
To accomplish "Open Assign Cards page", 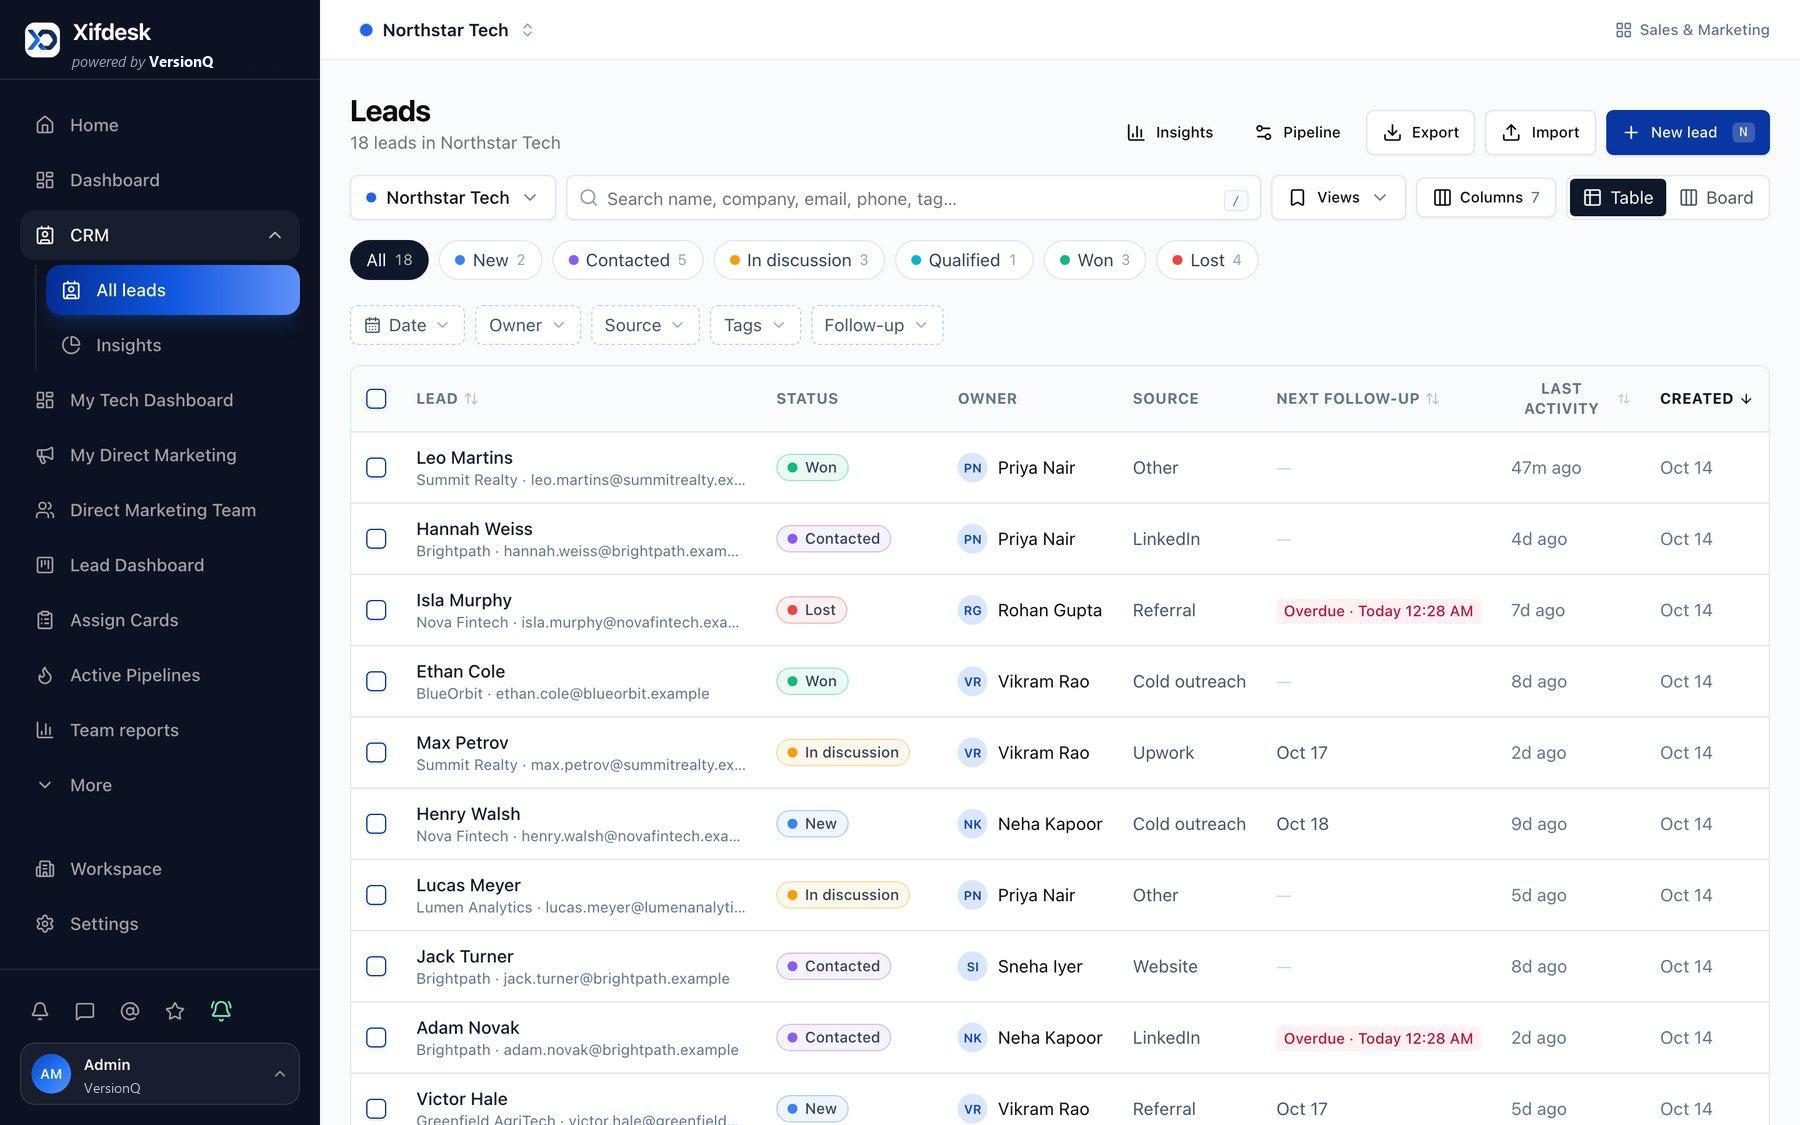I will (160, 620).
